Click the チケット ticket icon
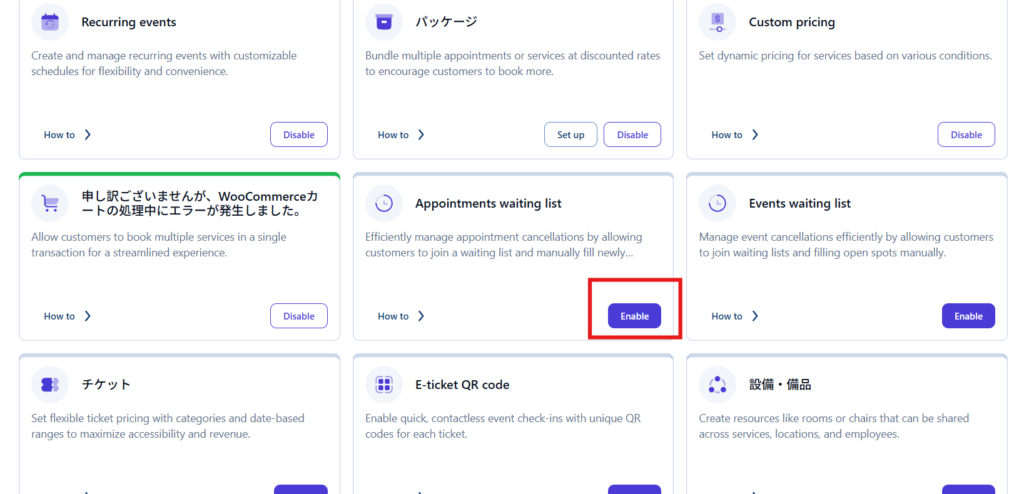Screen dimensions: 1024x494 click(x=50, y=385)
